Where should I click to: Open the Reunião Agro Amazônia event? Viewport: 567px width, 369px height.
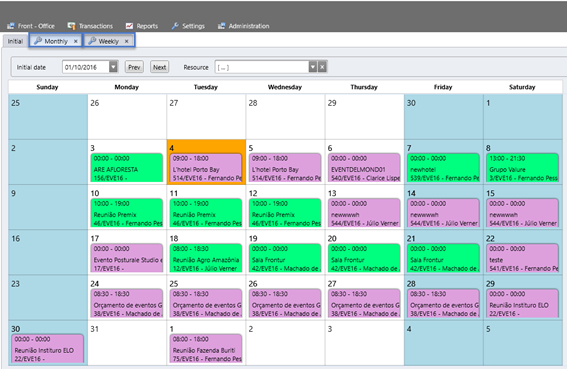(206, 258)
